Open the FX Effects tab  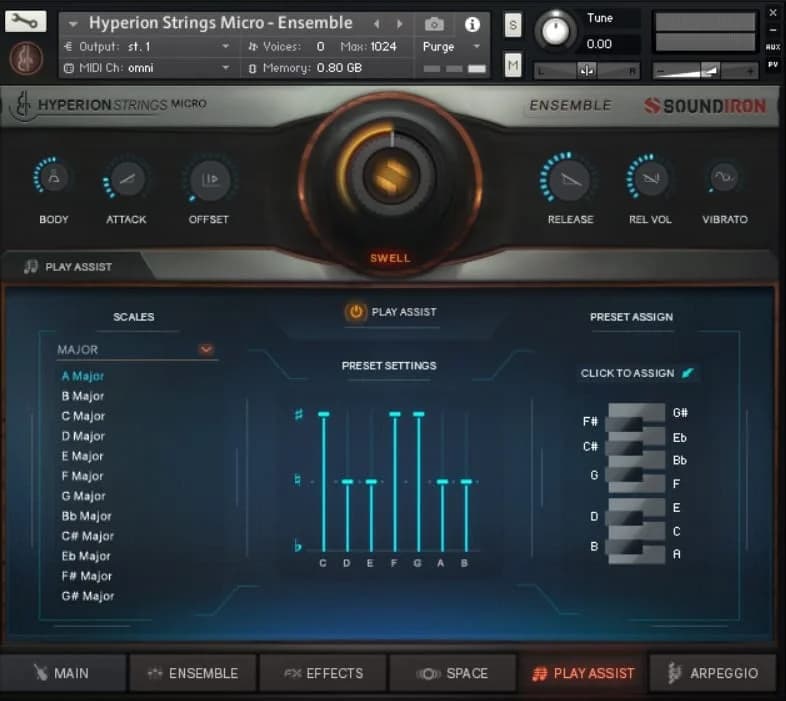click(323, 673)
